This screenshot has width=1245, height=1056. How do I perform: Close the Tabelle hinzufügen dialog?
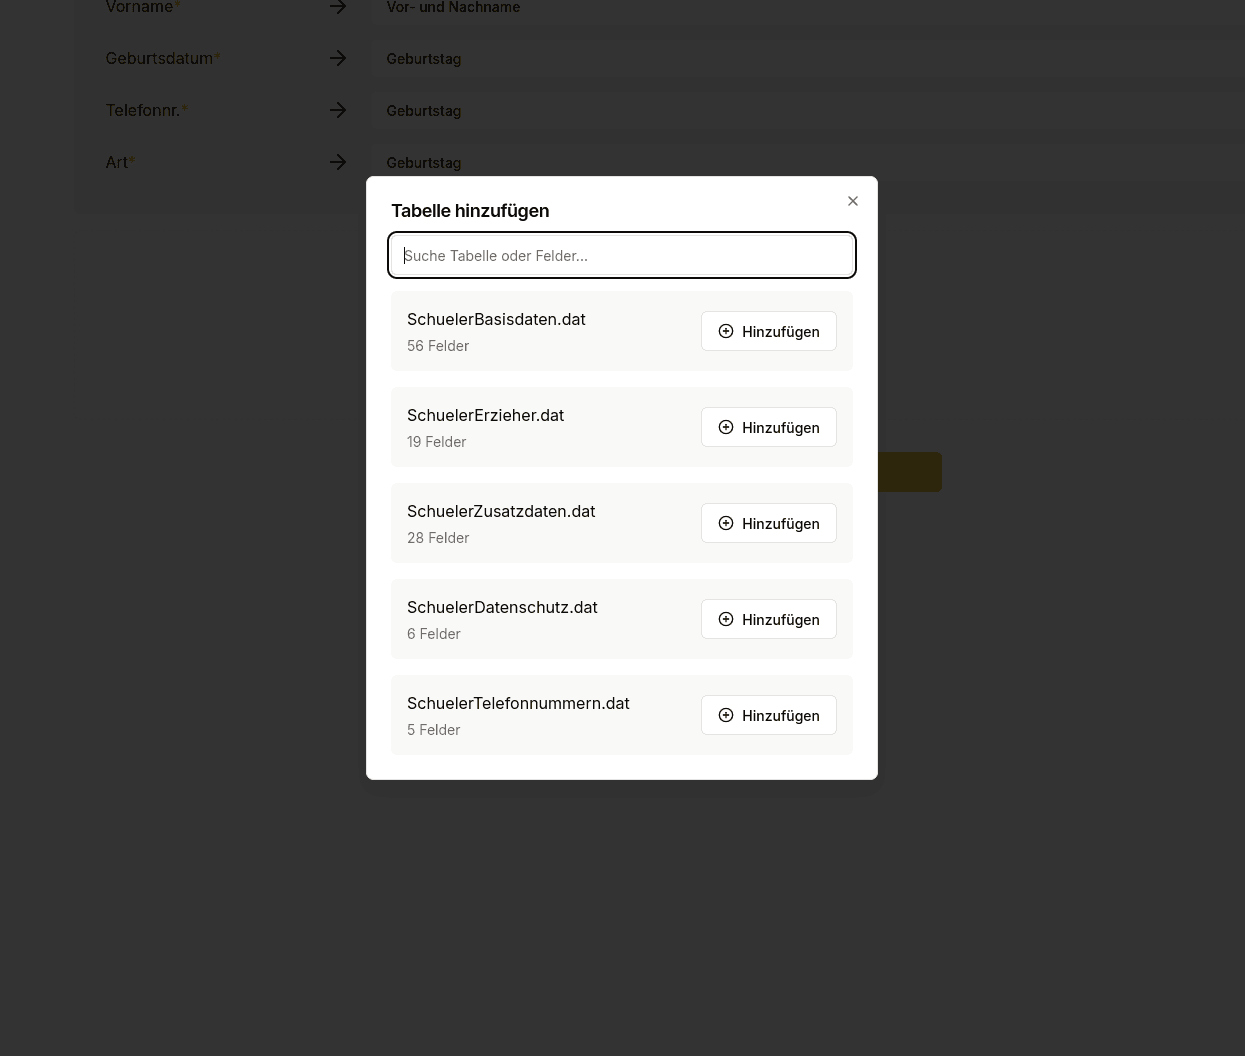pos(853,201)
